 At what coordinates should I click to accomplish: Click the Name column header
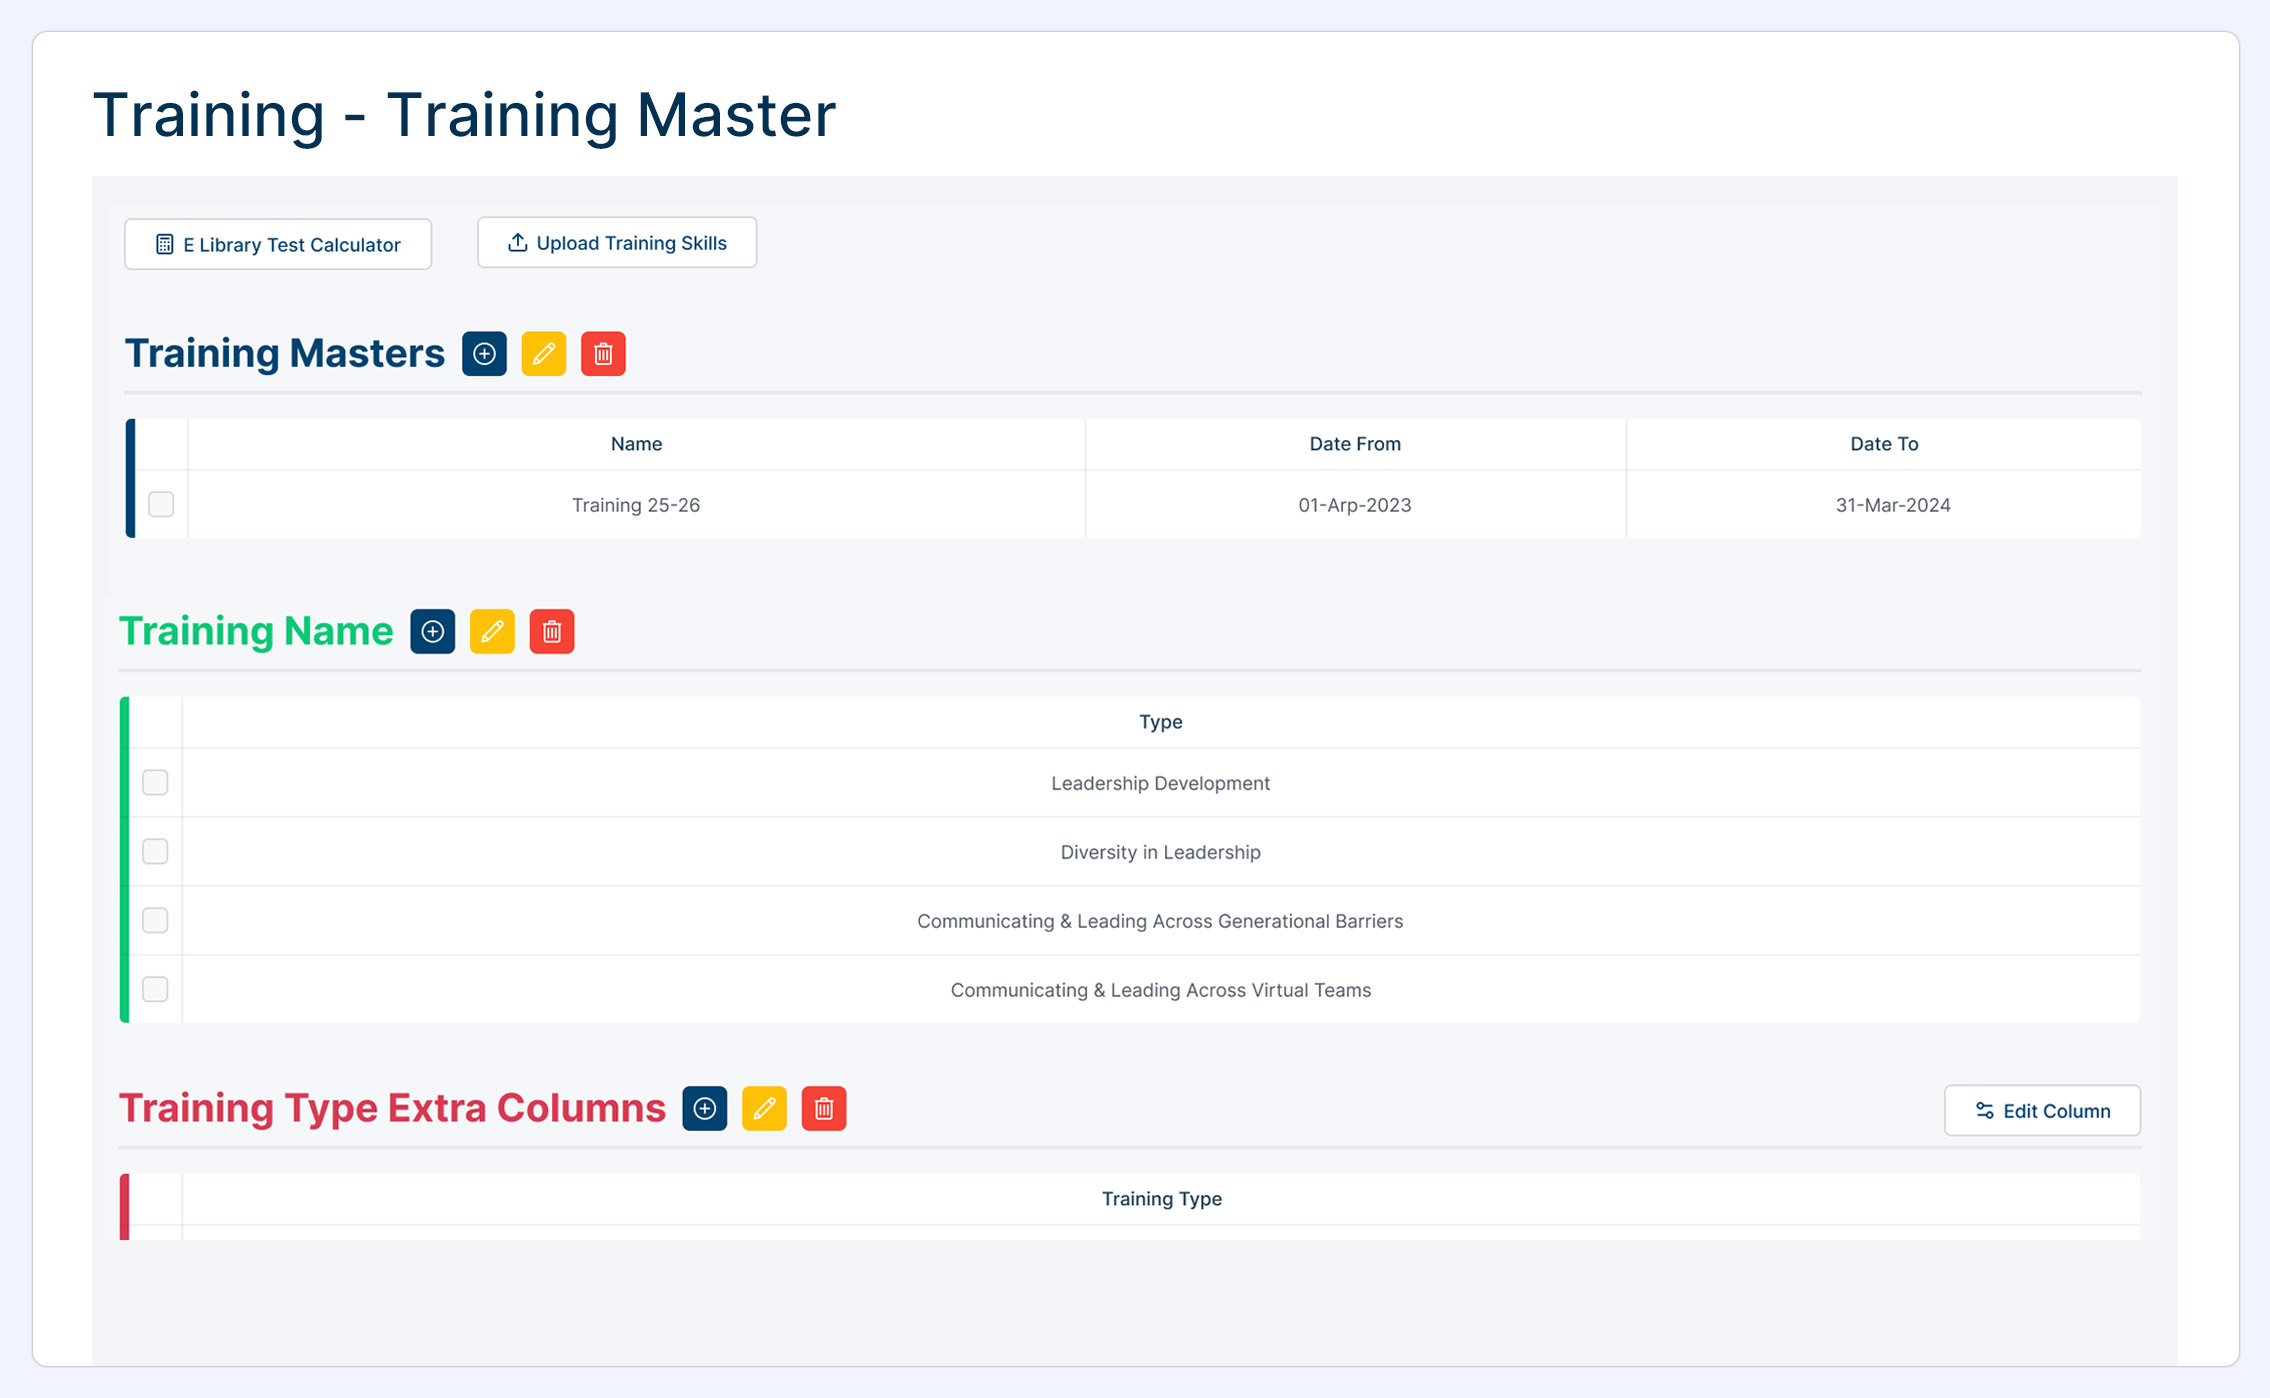point(636,444)
